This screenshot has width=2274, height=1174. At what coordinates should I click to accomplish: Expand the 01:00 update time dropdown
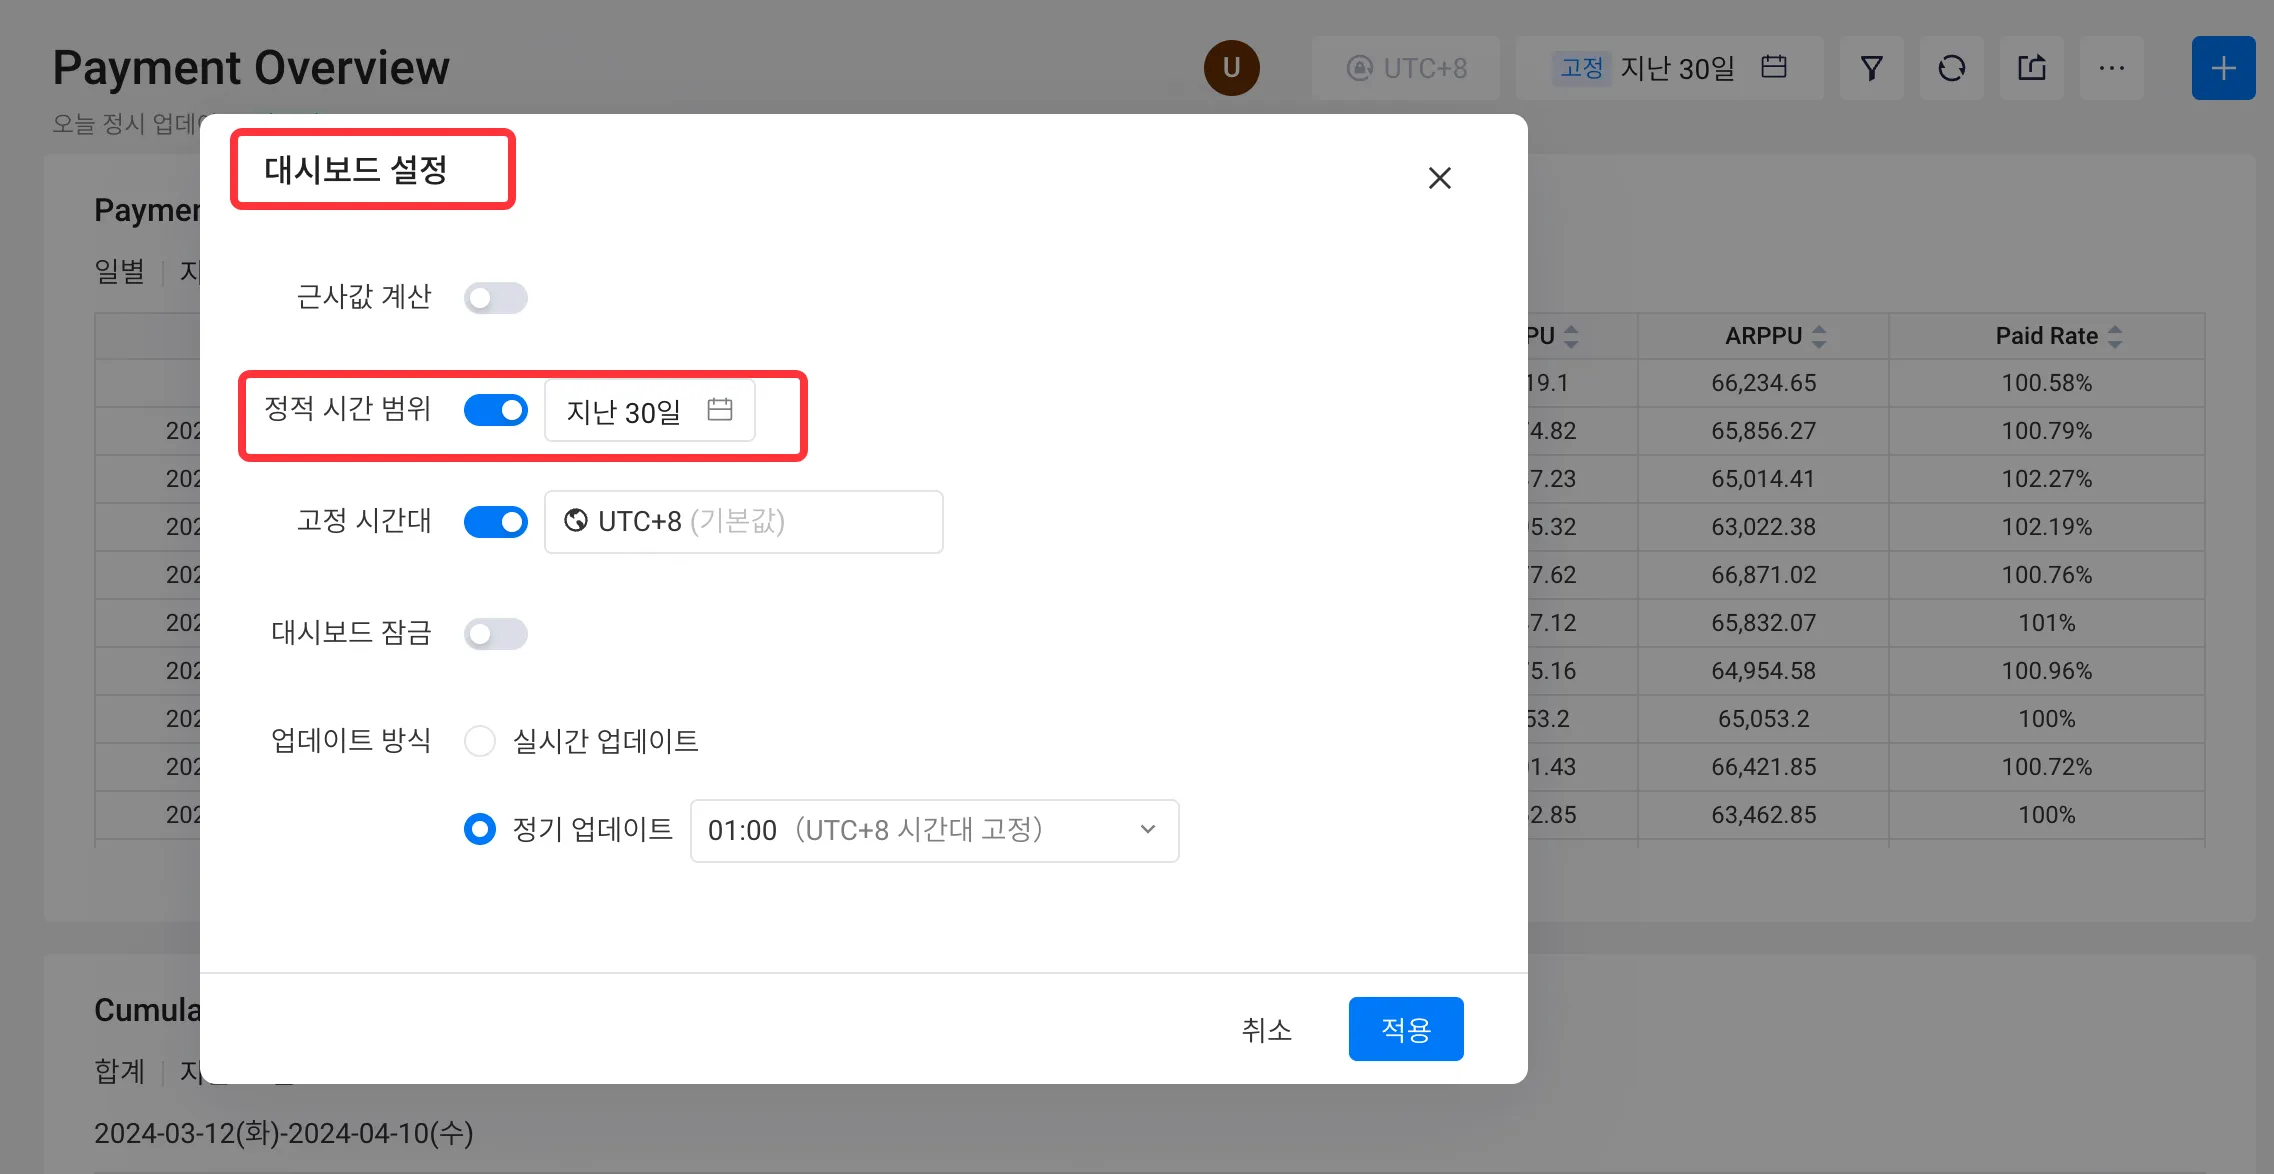(x=934, y=830)
